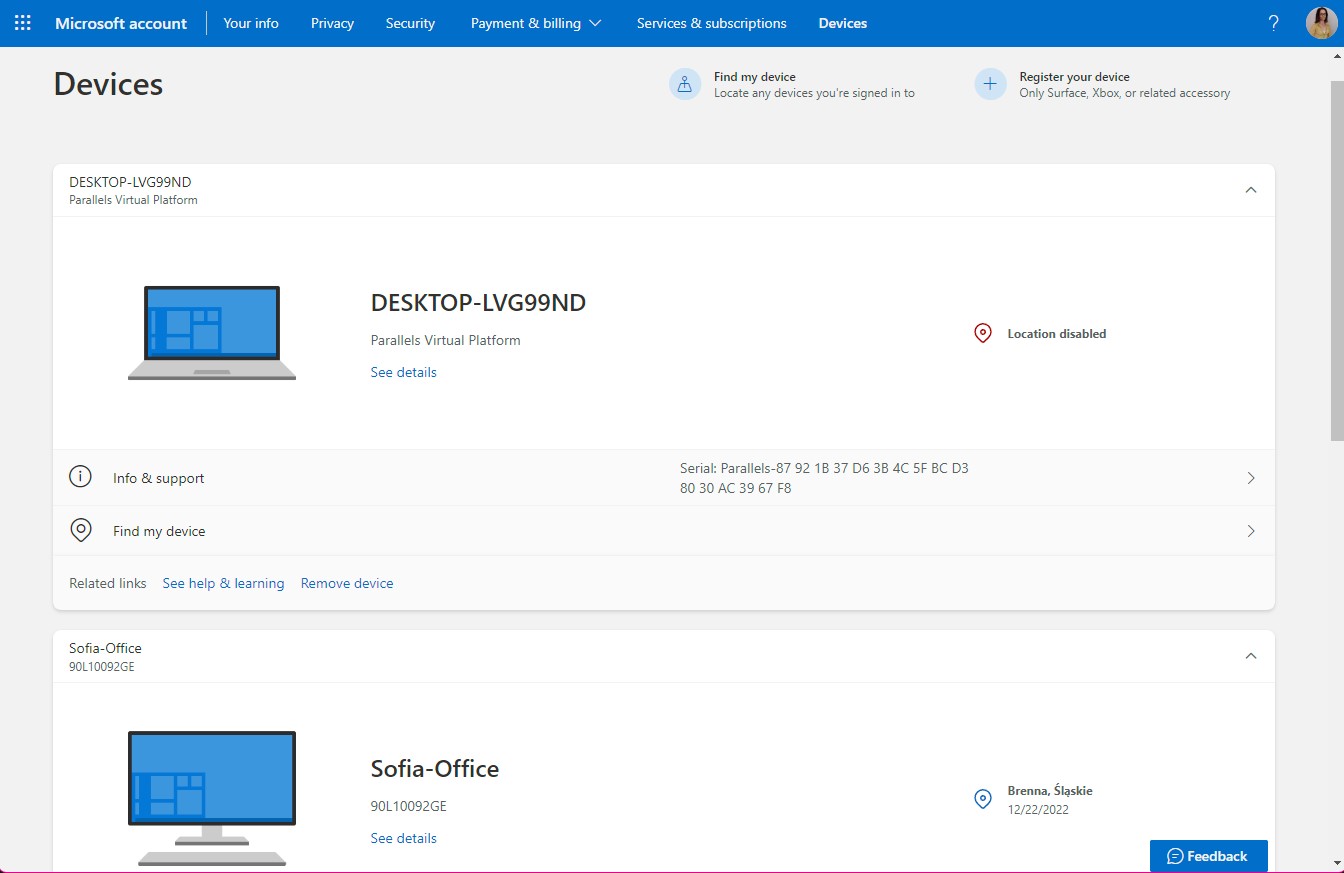
Task: Click the DESKTOP-LVG99ND laptop thumbnail image
Action: point(211,332)
